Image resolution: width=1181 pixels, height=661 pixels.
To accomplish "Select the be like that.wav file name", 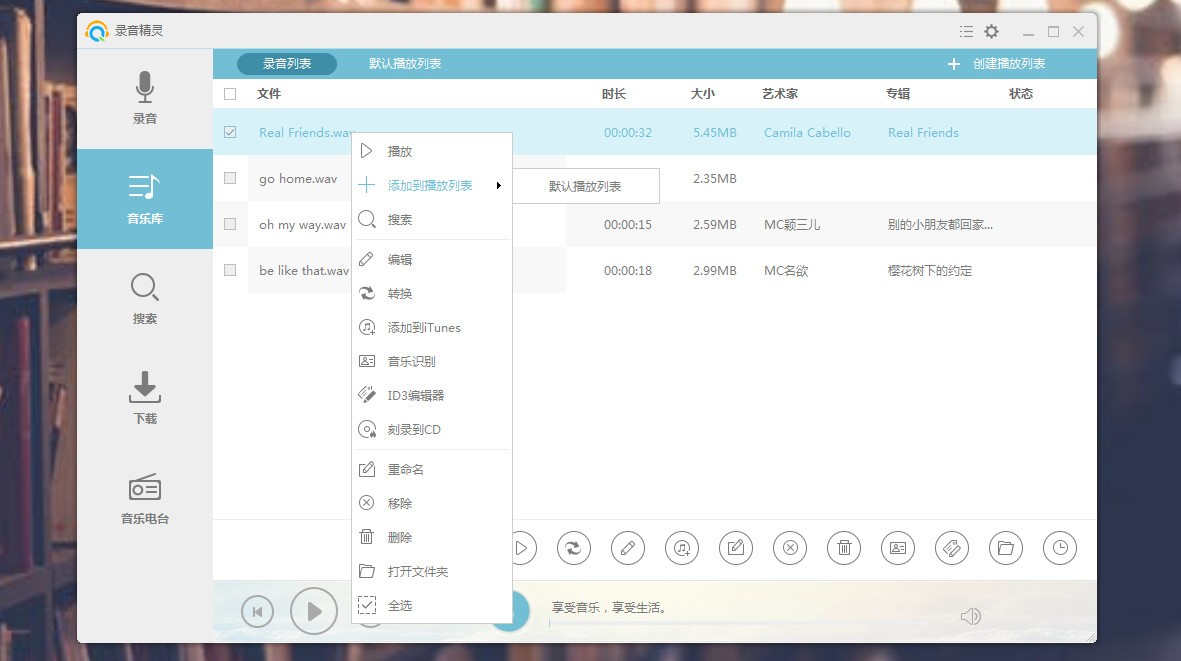I will pyautogui.click(x=304, y=271).
